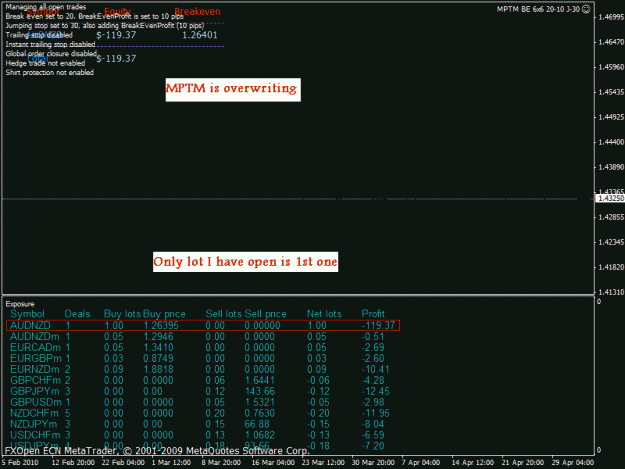Select the 'Instant trailing stop disabled' line
This screenshot has height=469, width=625.
tap(50, 44)
